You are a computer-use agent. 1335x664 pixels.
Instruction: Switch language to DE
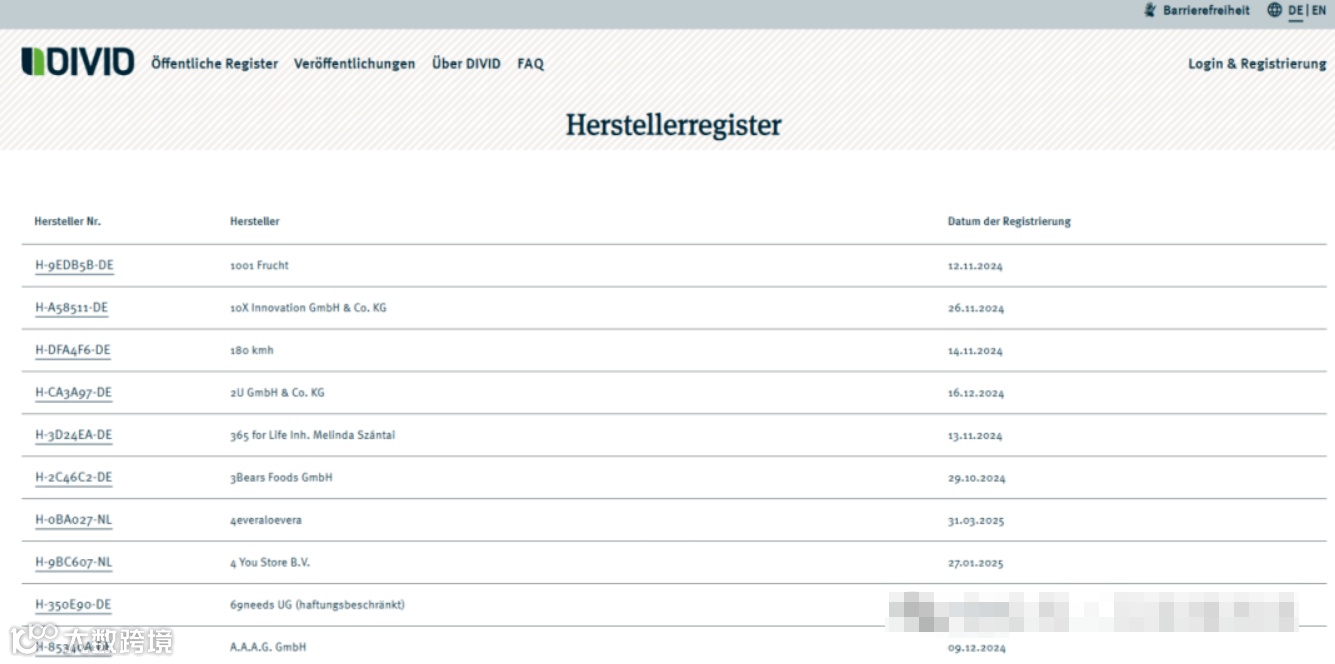pos(1296,10)
